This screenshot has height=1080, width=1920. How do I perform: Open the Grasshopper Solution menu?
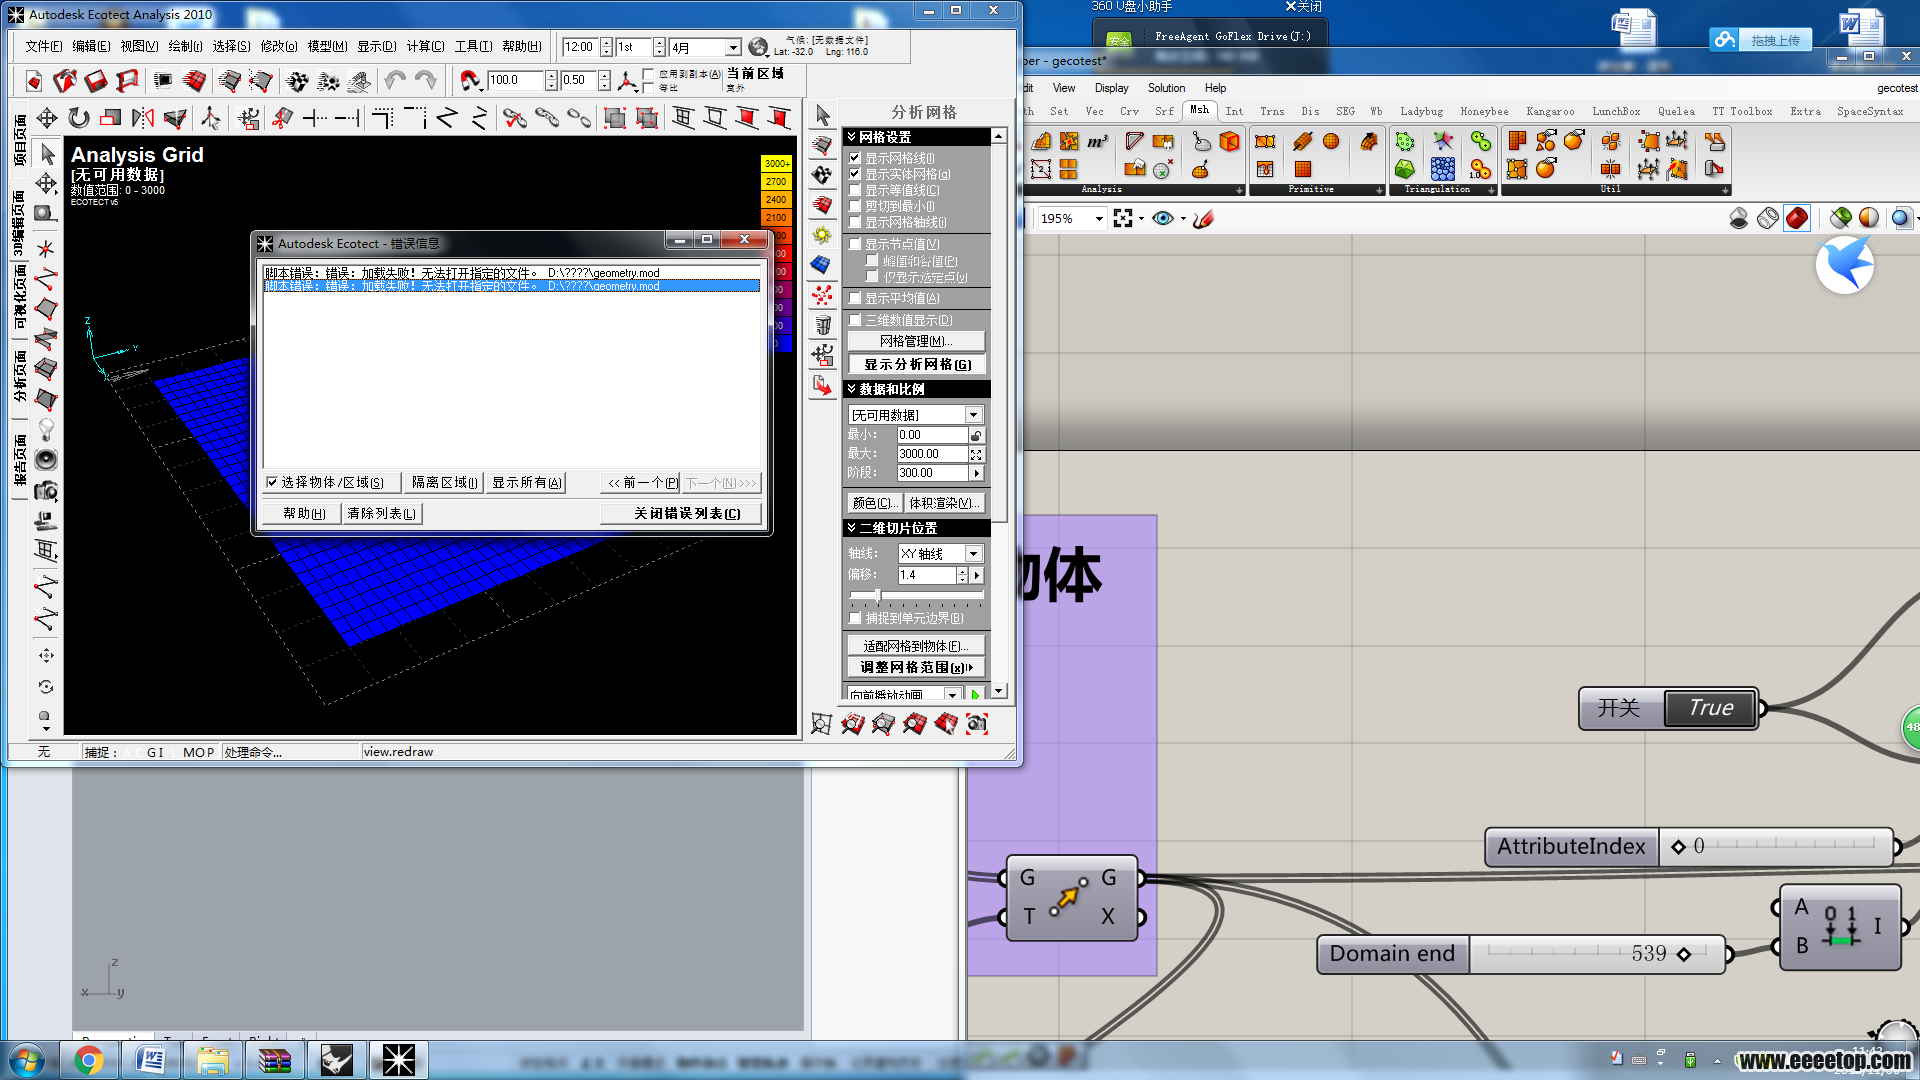1166,88
